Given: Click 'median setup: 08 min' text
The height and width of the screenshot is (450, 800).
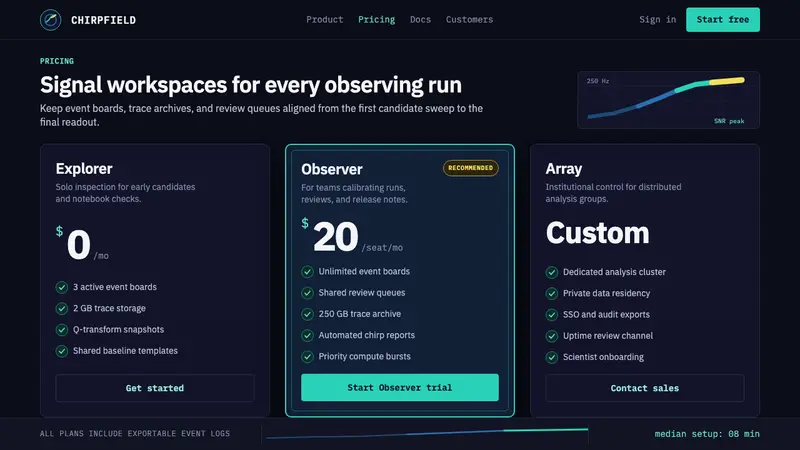Looking at the screenshot, I should (x=707, y=434).
